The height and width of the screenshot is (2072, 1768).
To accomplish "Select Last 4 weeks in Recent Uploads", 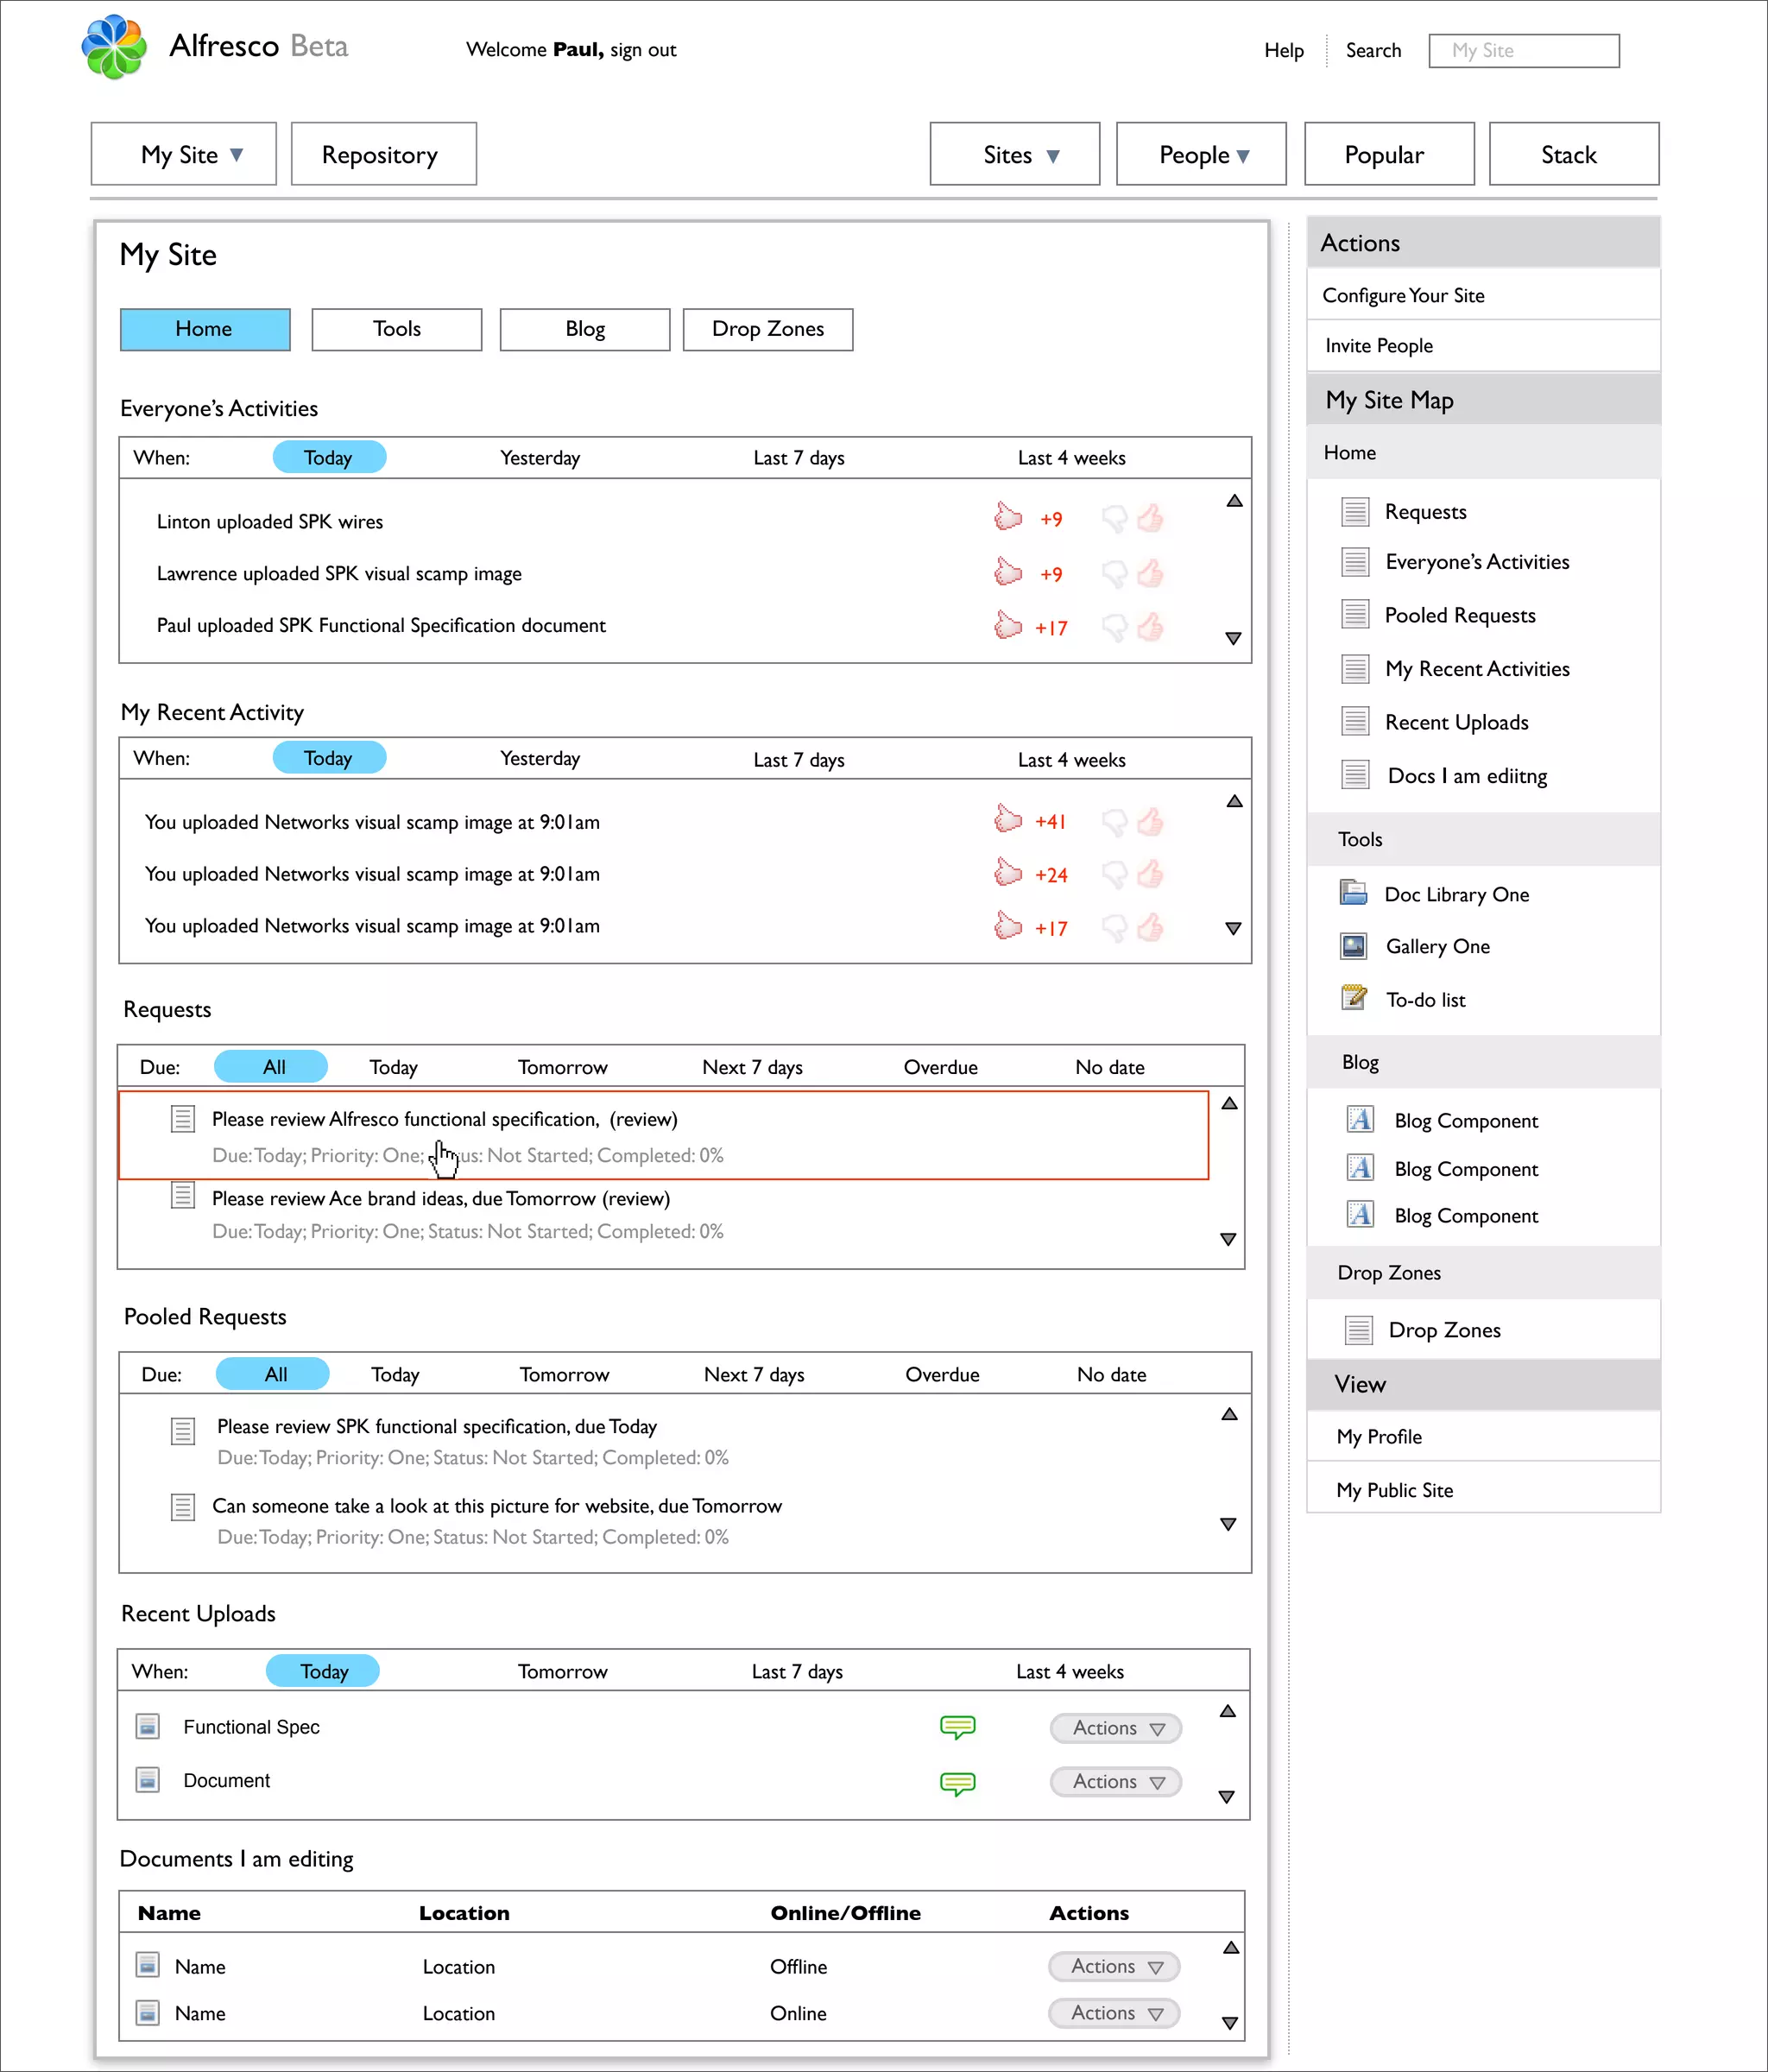I will coord(1070,1672).
